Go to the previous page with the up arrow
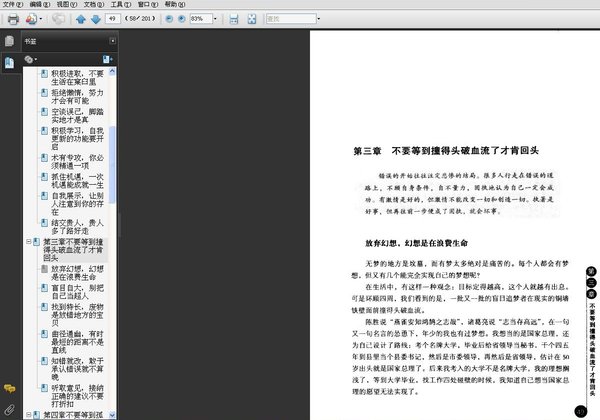 pyautogui.click(x=80, y=19)
